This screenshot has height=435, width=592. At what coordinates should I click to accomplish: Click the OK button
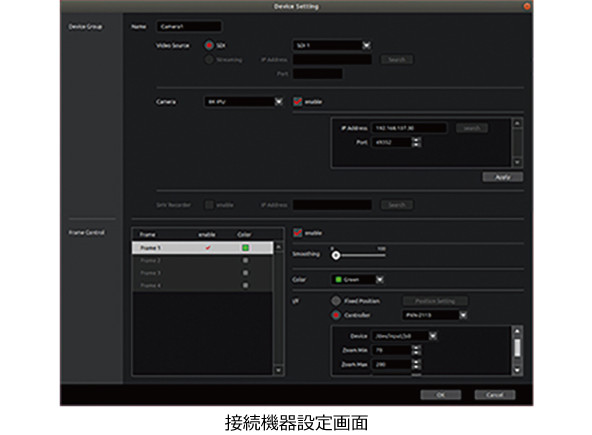[441, 395]
